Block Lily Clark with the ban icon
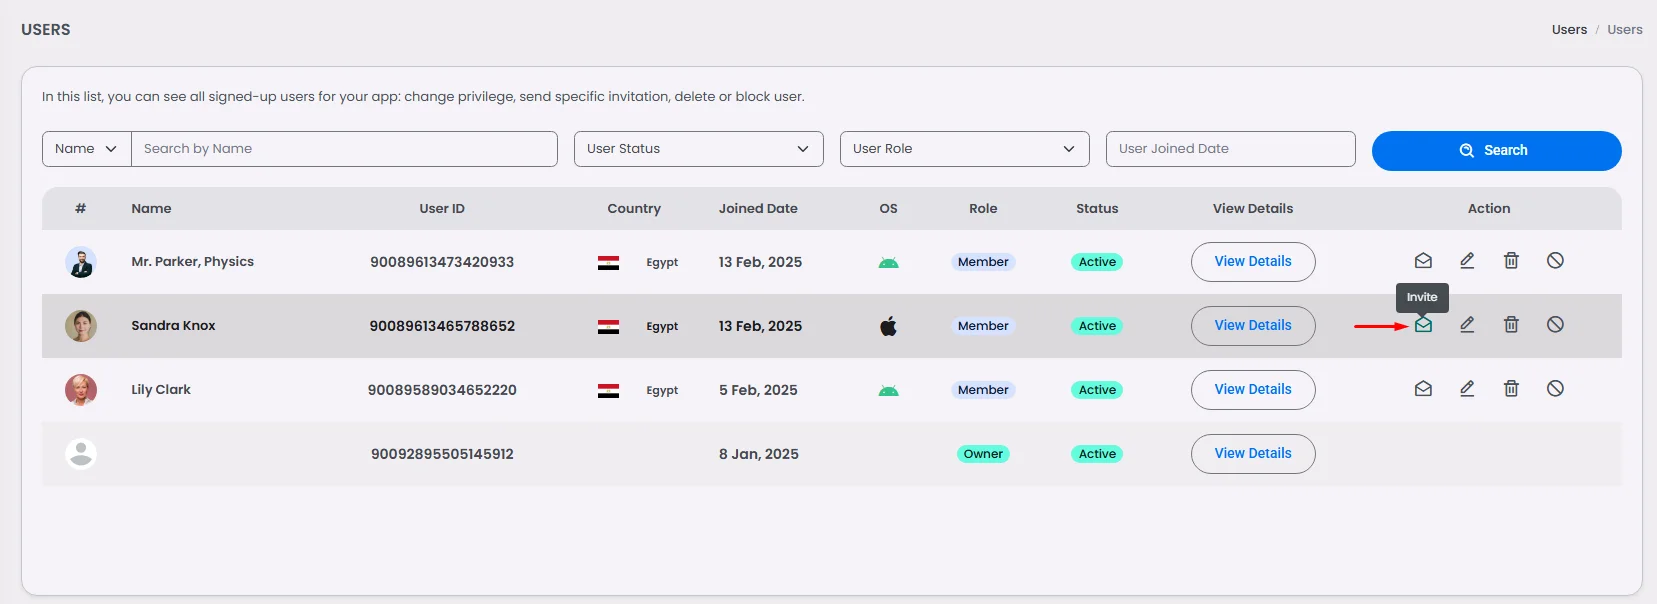 (1555, 389)
